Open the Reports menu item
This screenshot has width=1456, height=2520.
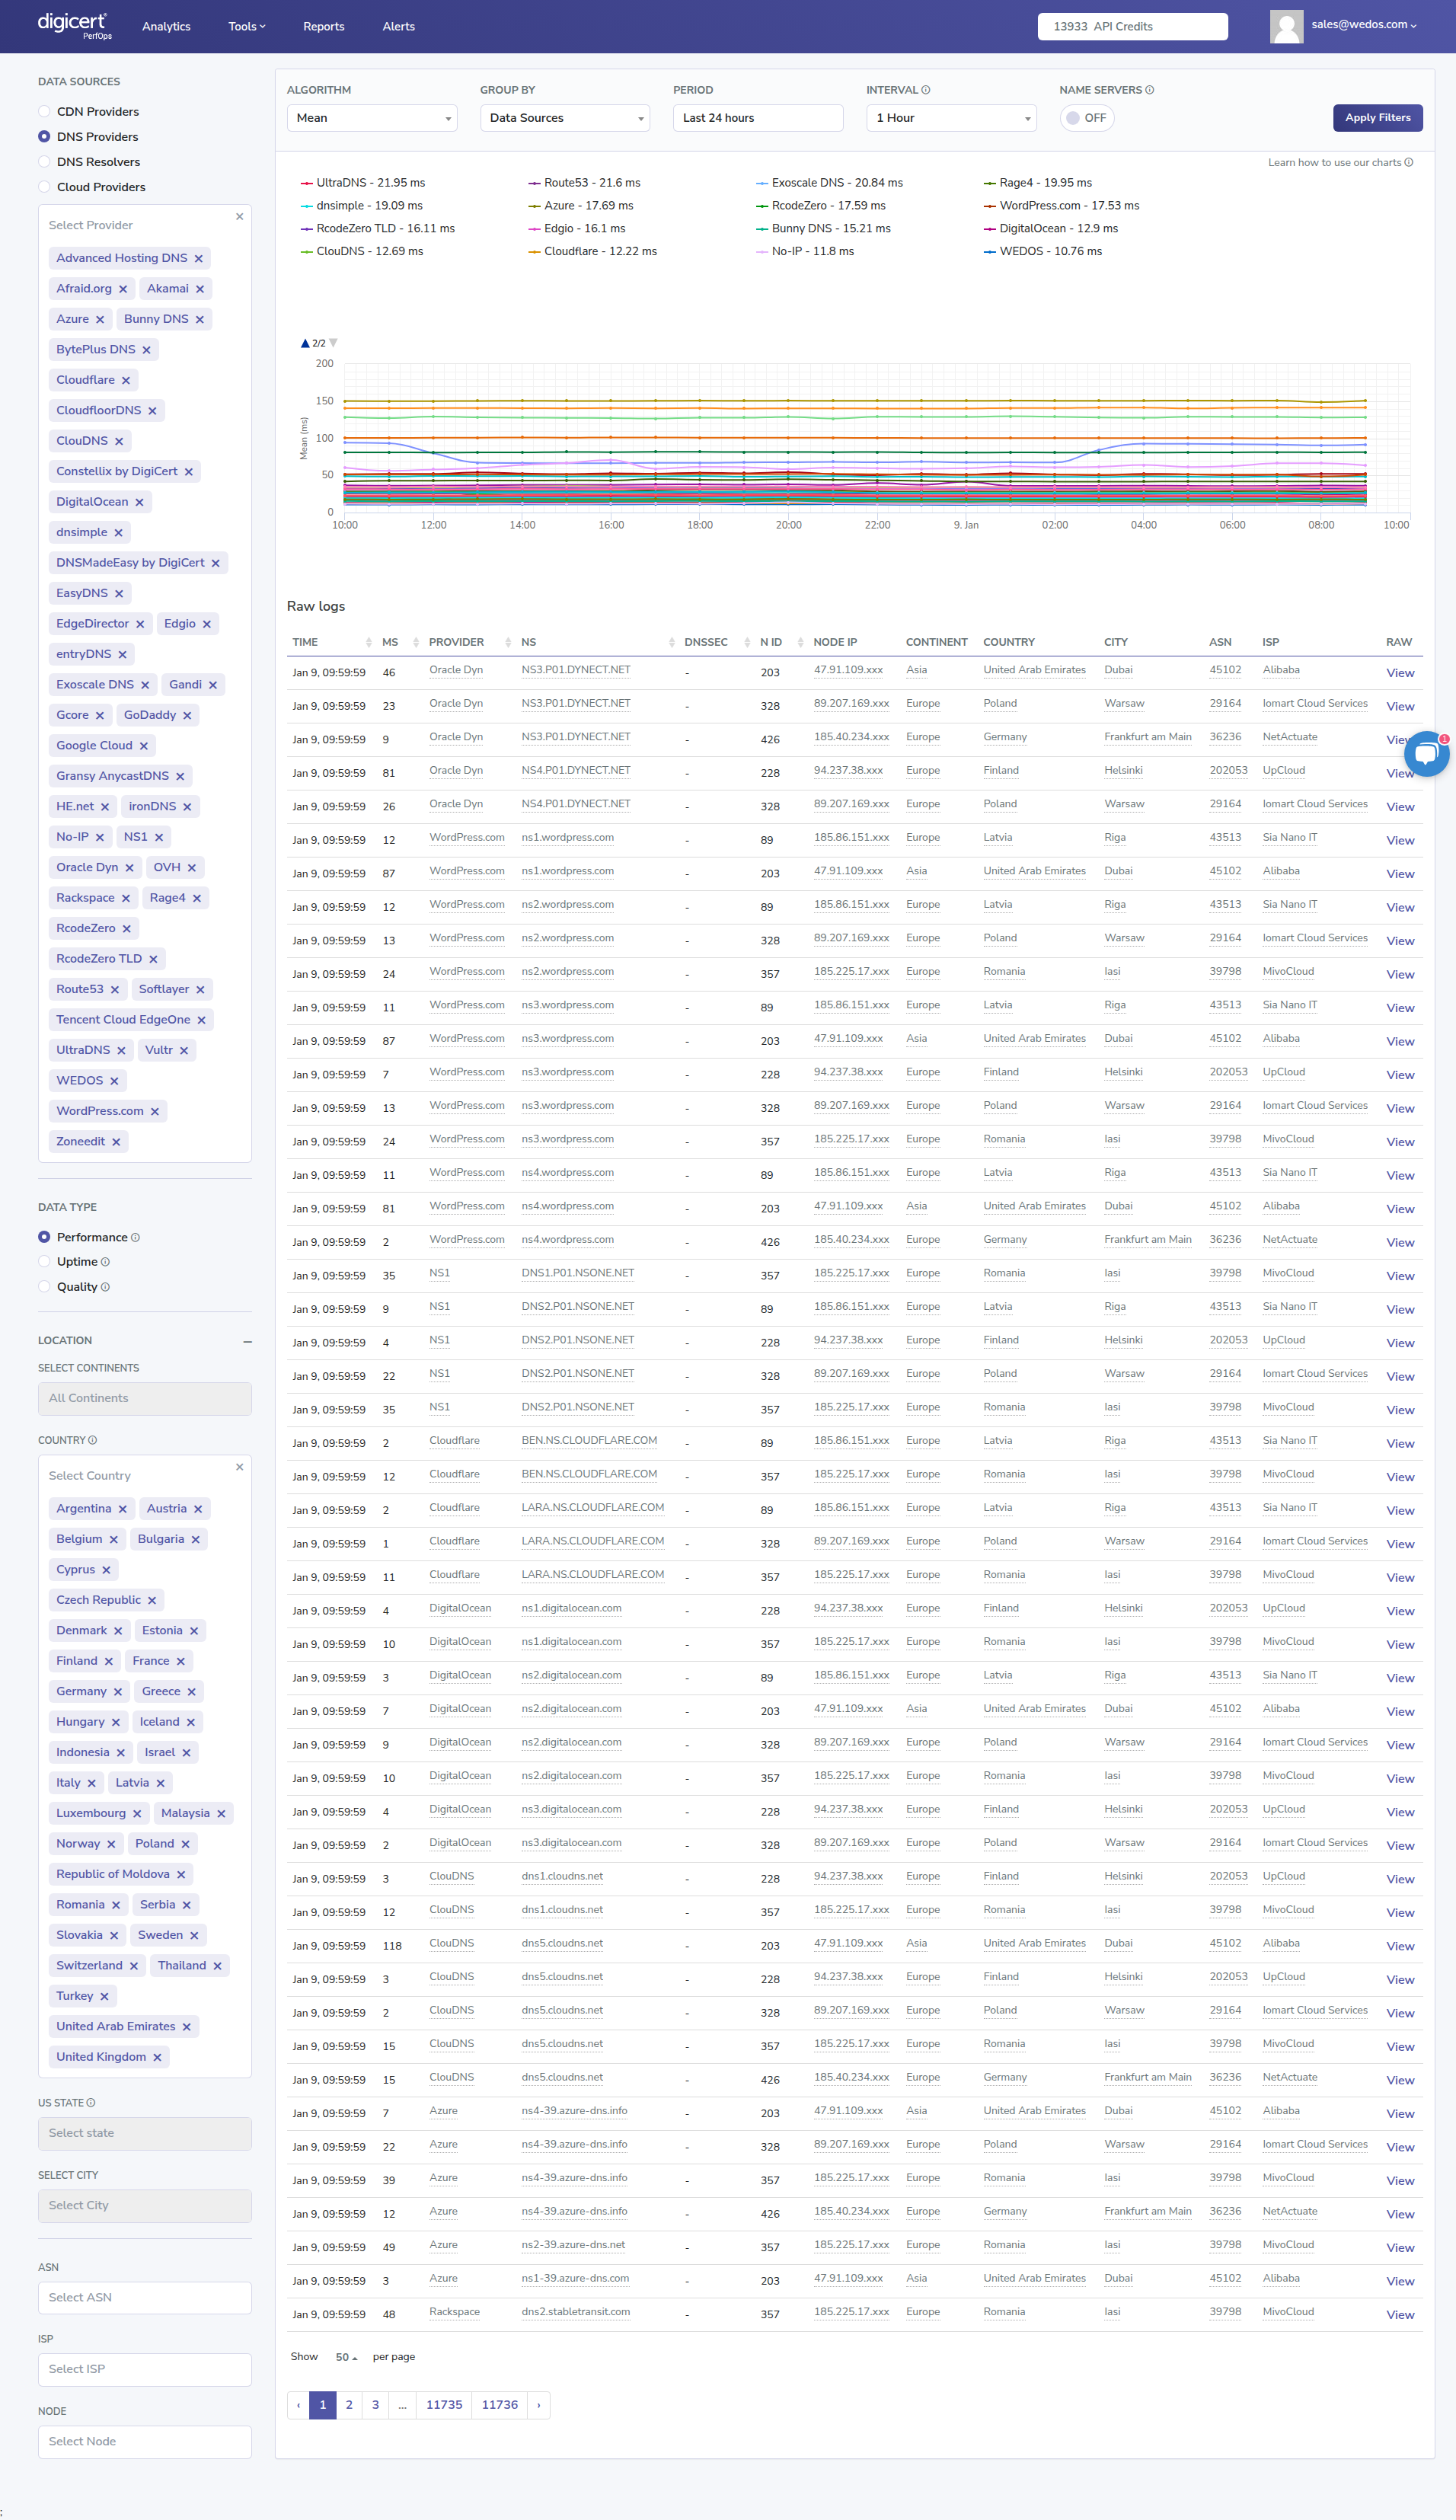pyautogui.click(x=323, y=27)
